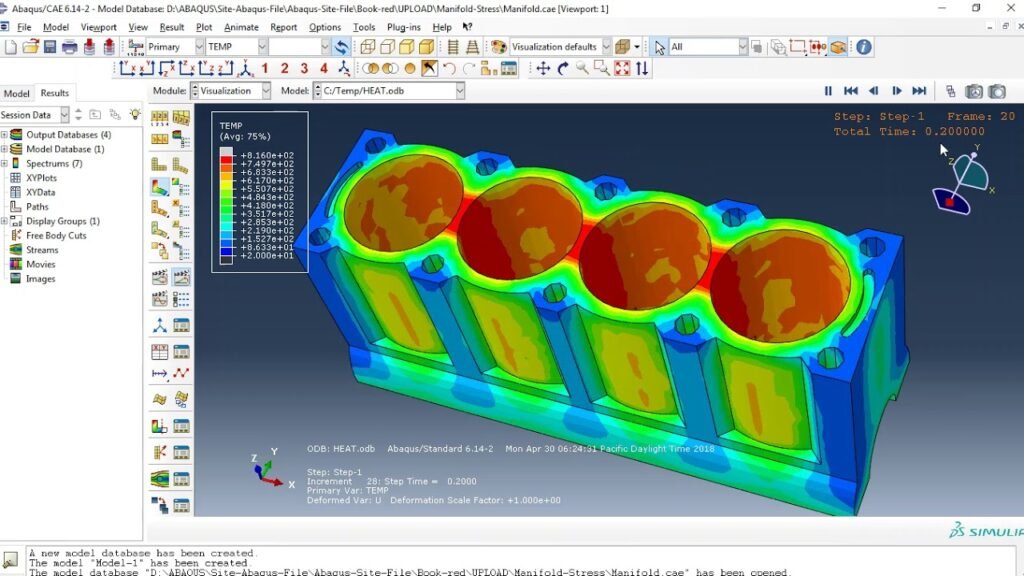Select the Pan view tool
This screenshot has width=1024, height=576.
(543, 69)
